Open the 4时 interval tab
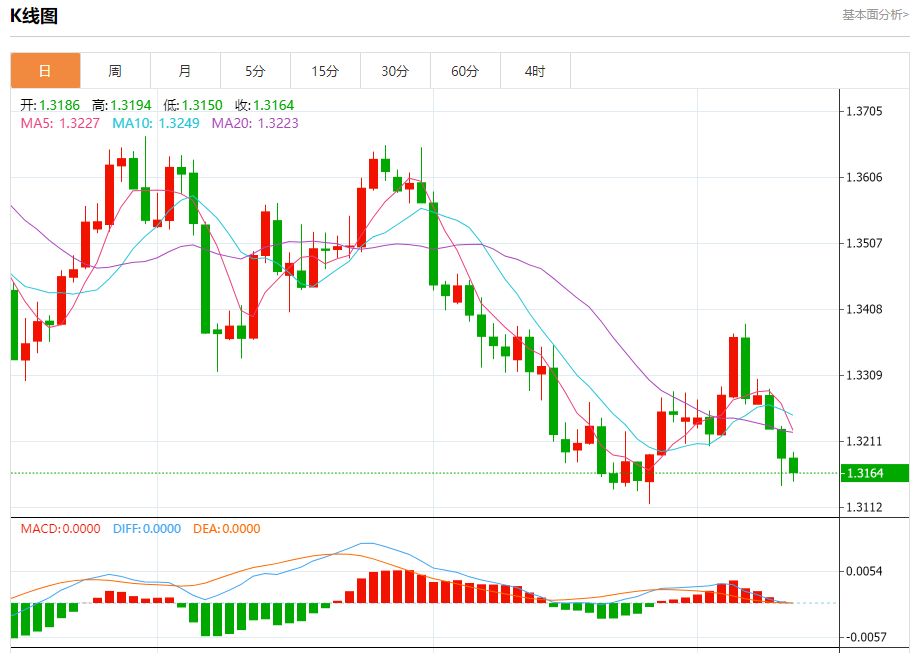This screenshot has height=653, width=919. point(535,71)
